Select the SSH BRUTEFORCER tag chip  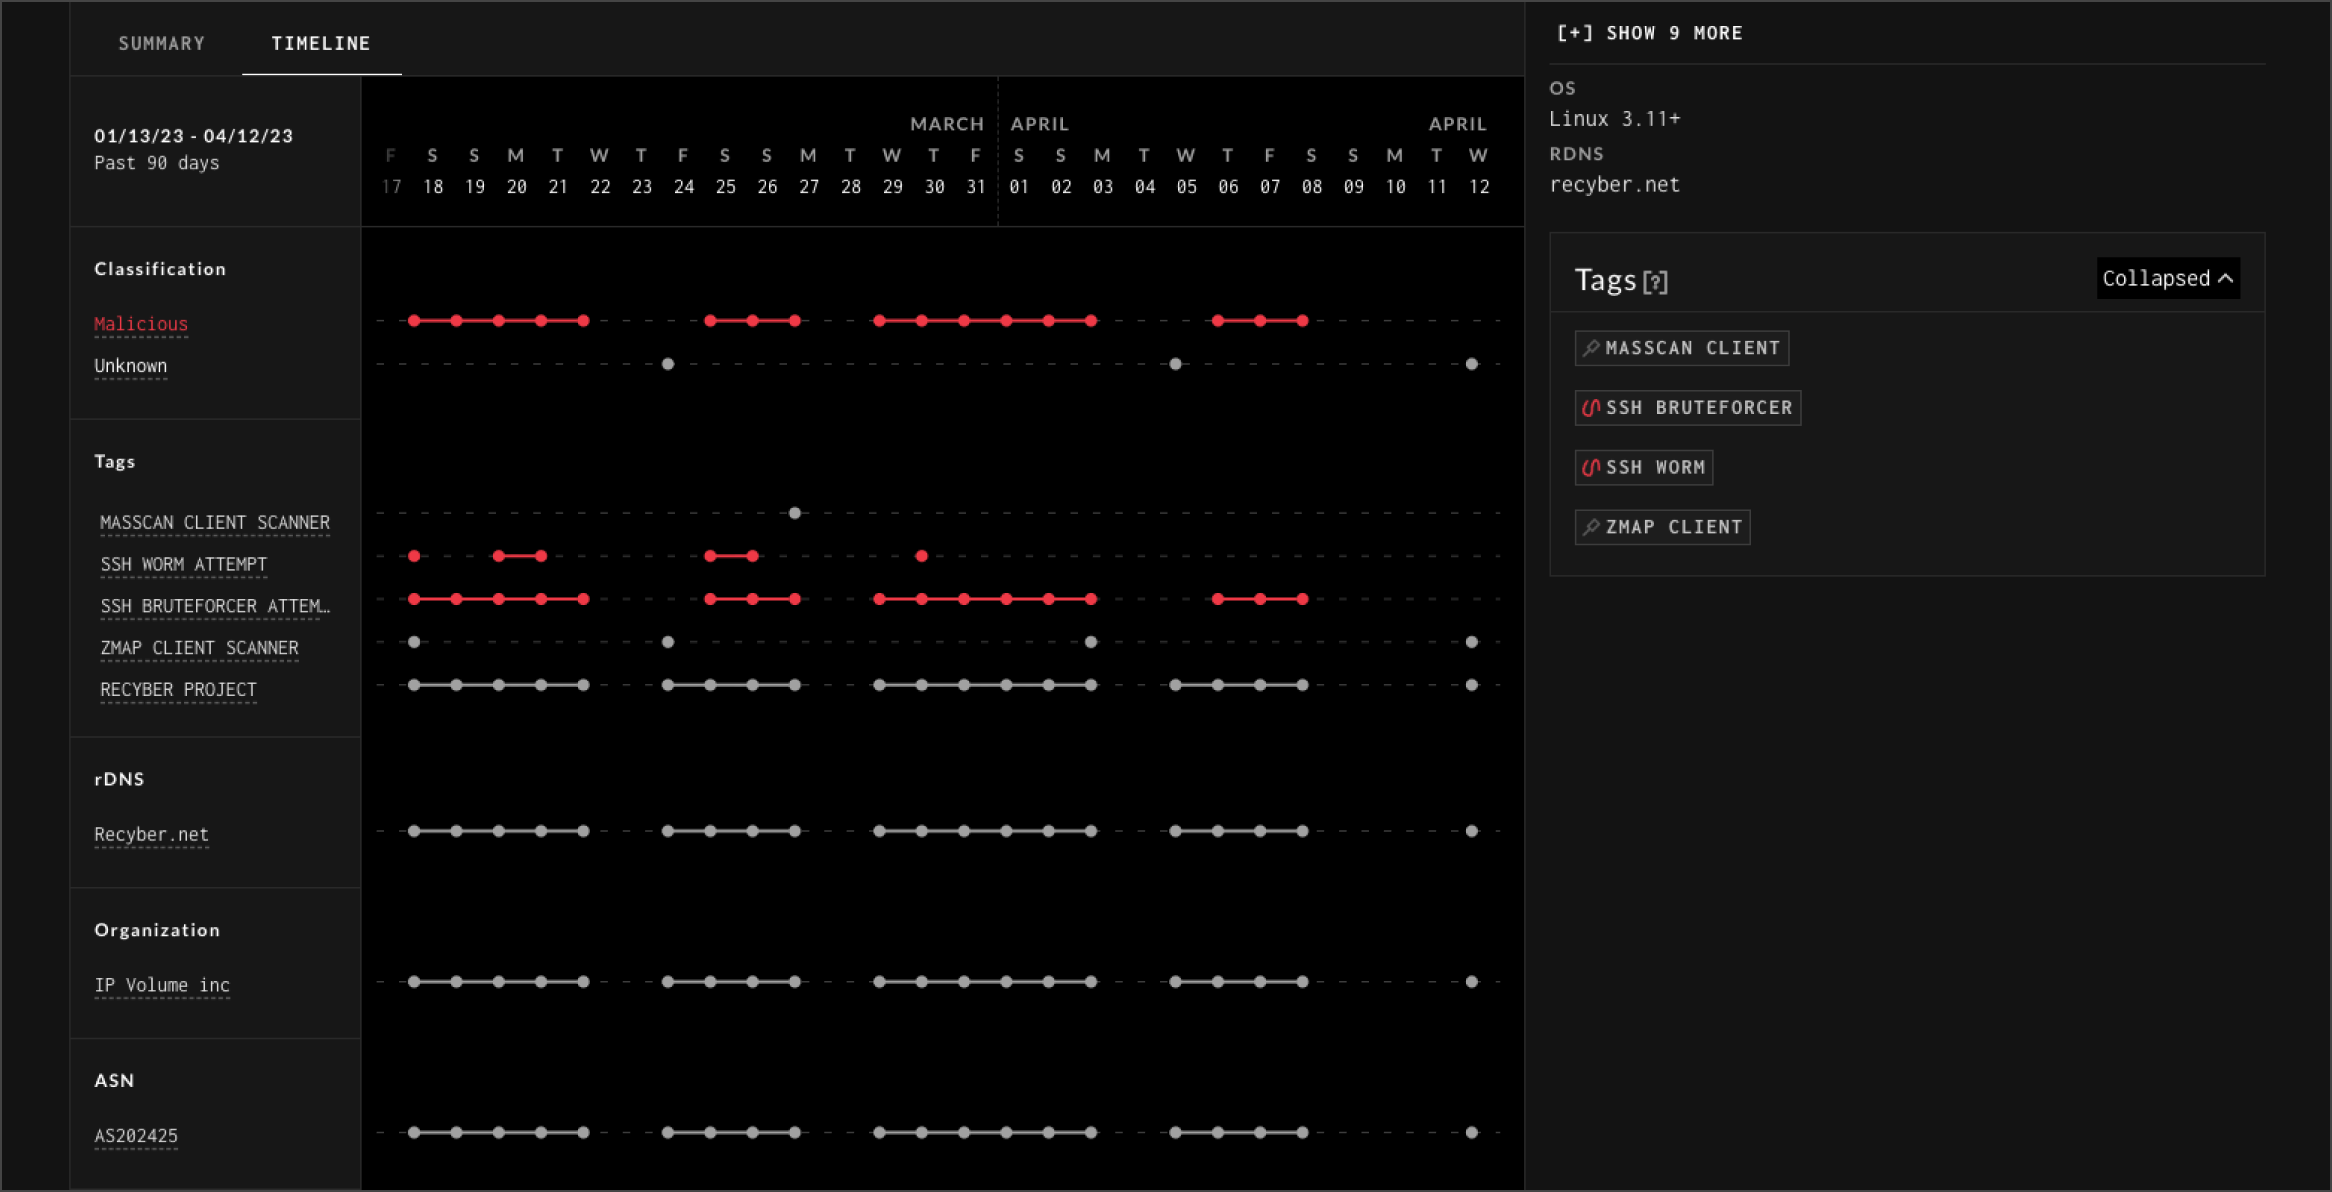[1687, 407]
